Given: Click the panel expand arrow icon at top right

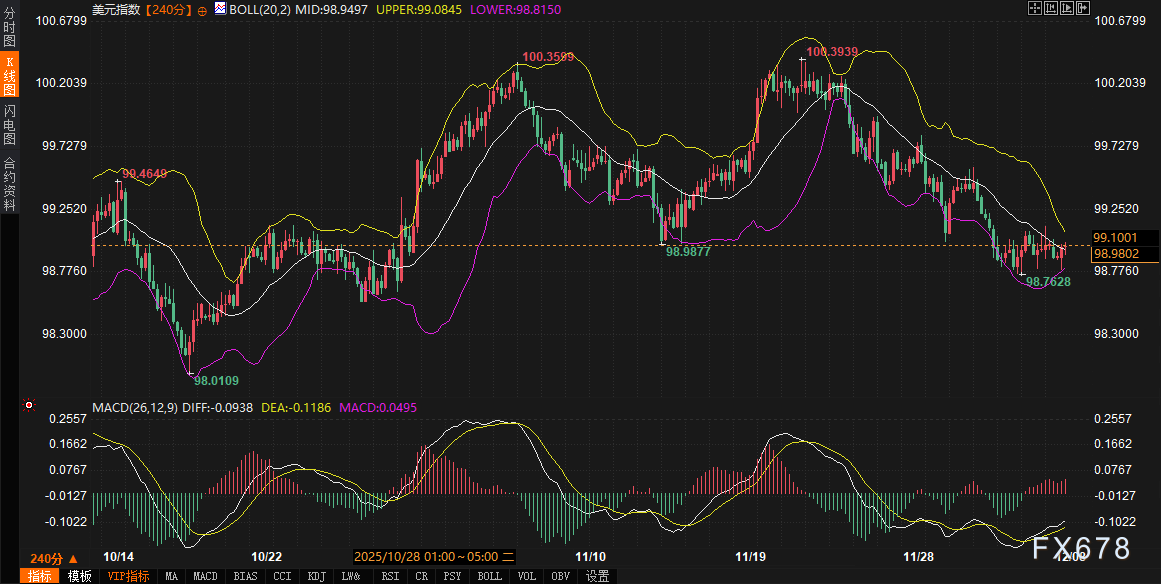Looking at the screenshot, I should (1082, 8).
